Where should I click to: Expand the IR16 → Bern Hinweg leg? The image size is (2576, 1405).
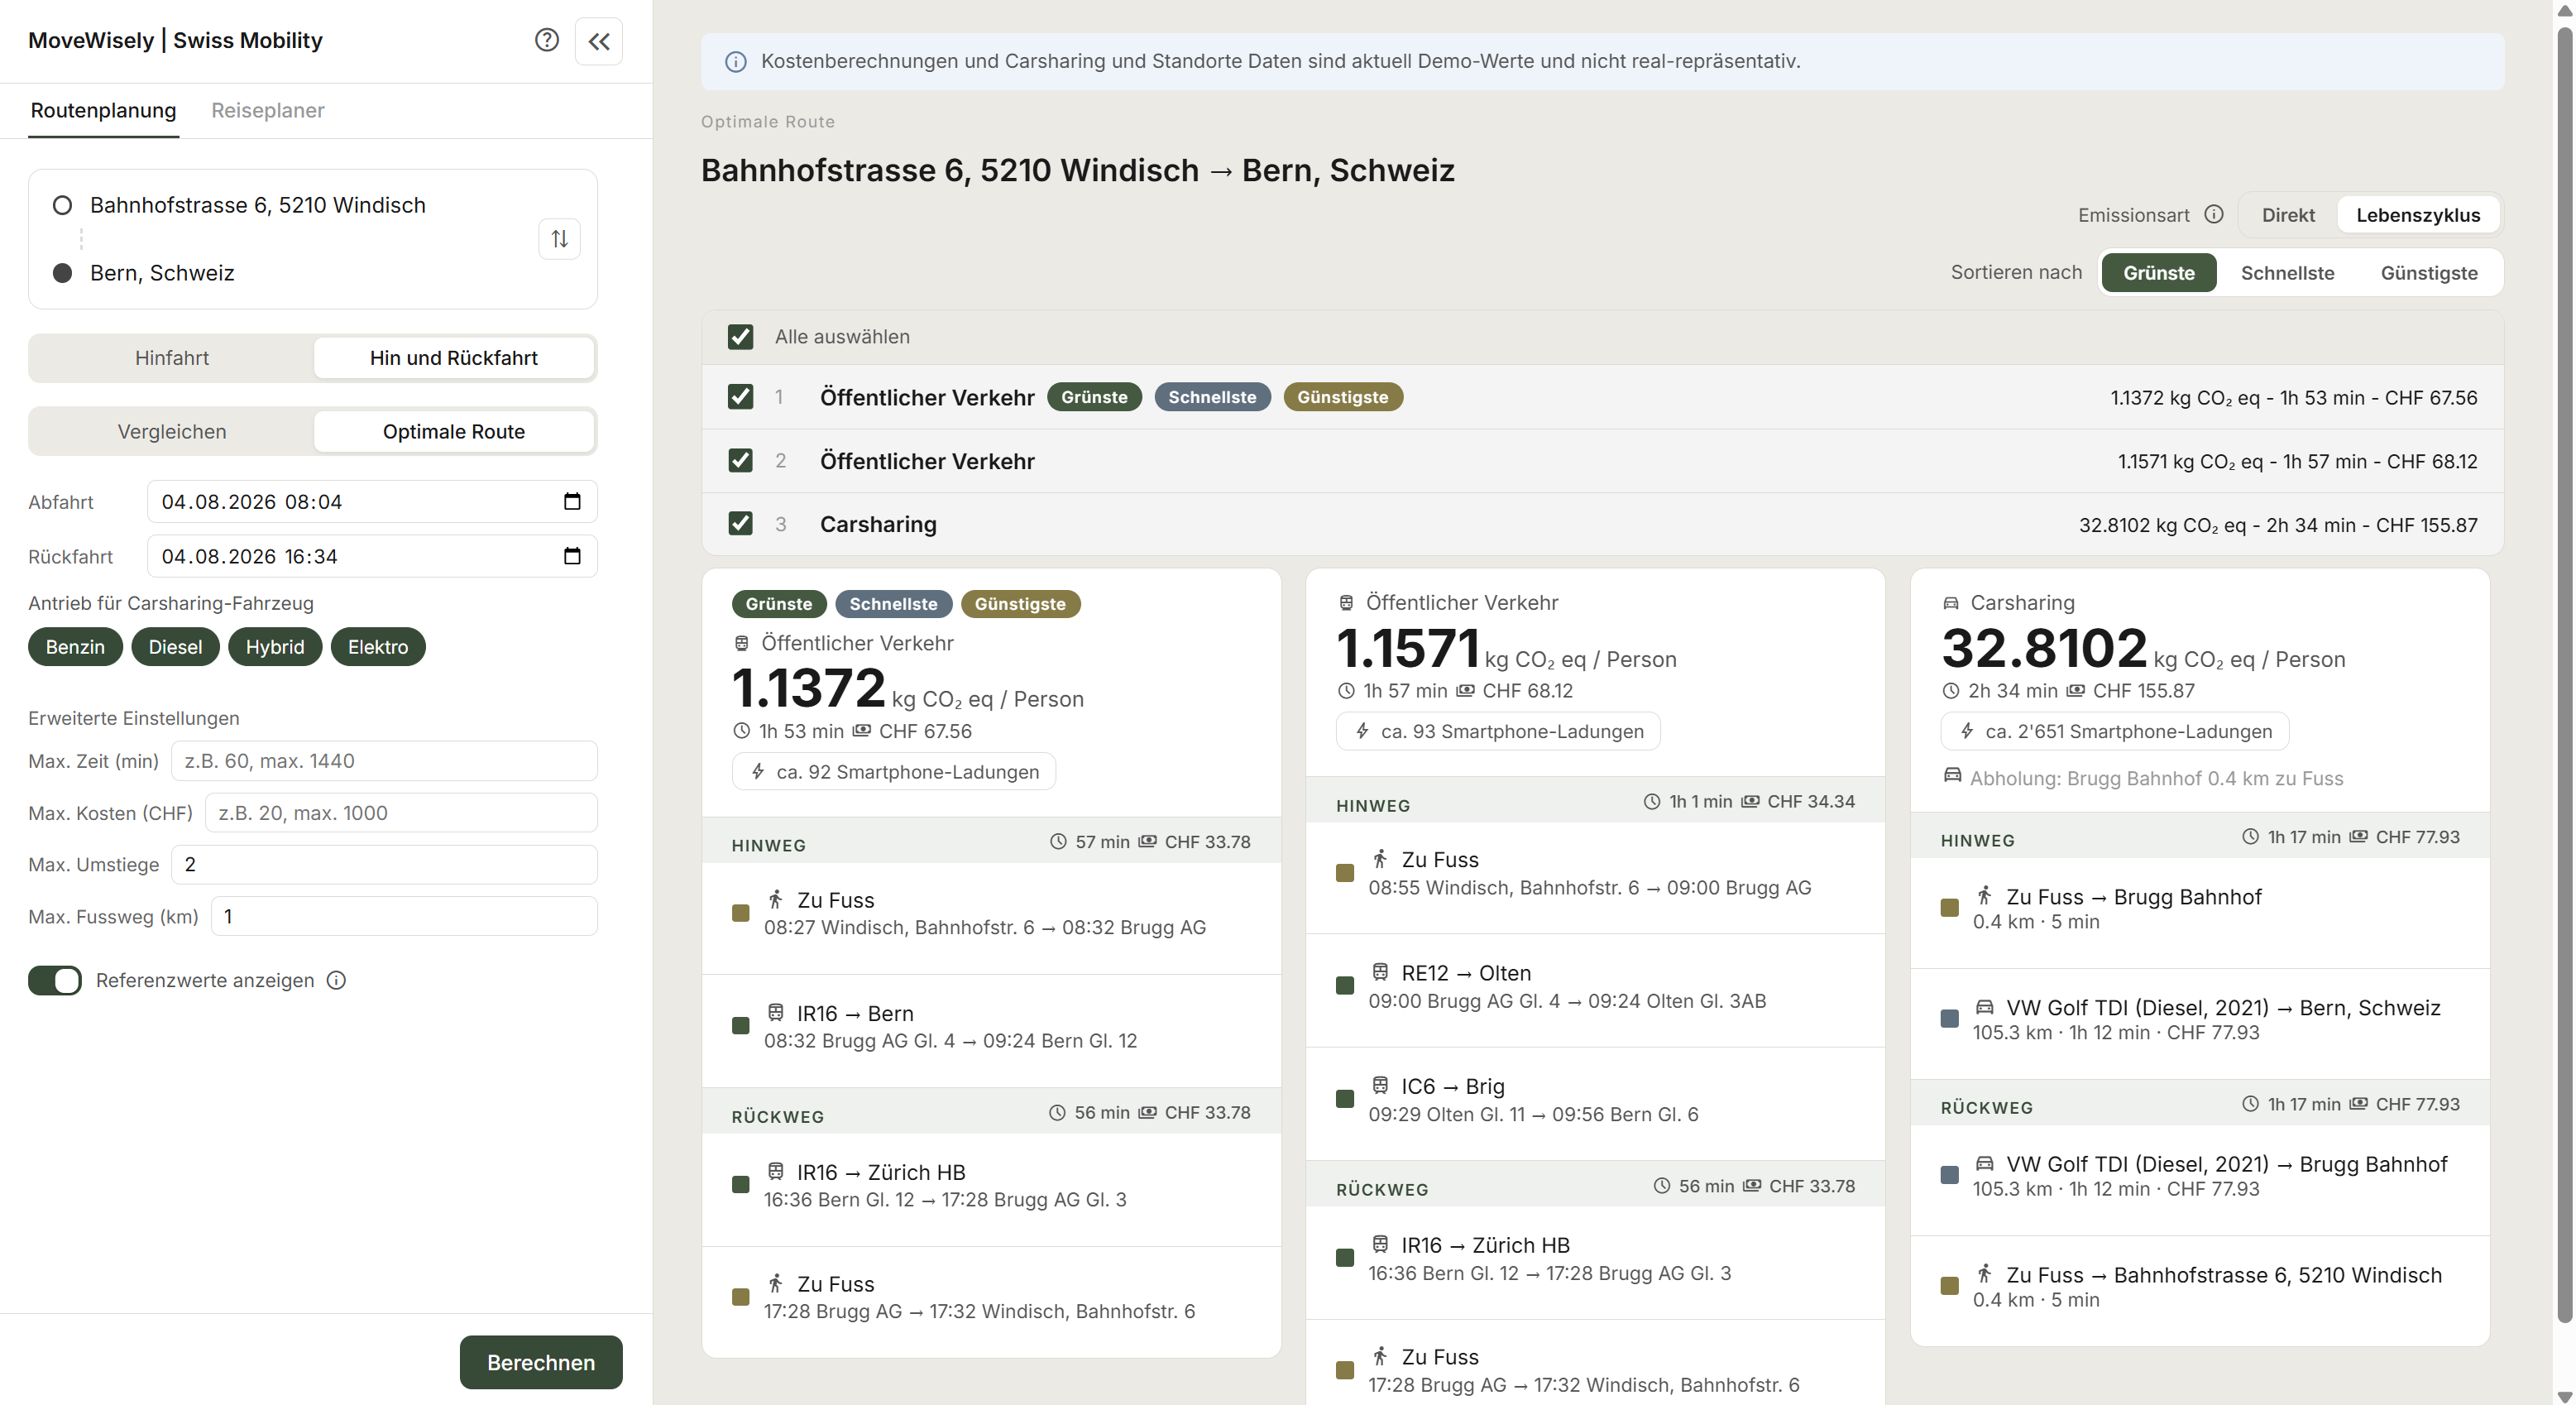(x=991, y=1027)
